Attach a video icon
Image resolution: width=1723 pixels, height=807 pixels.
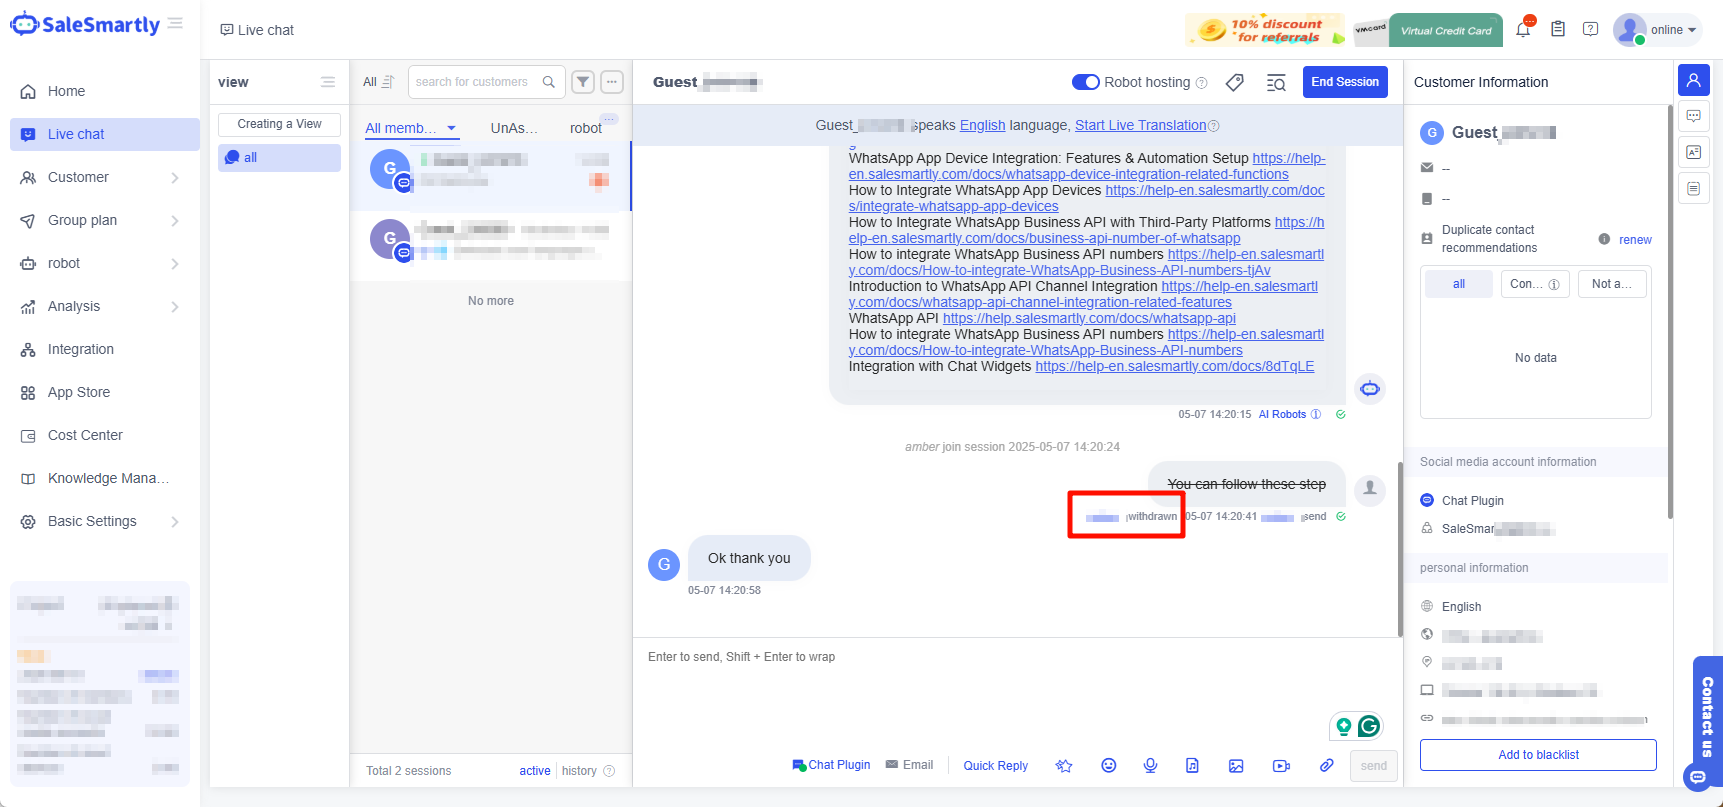tap(1281, 766)
